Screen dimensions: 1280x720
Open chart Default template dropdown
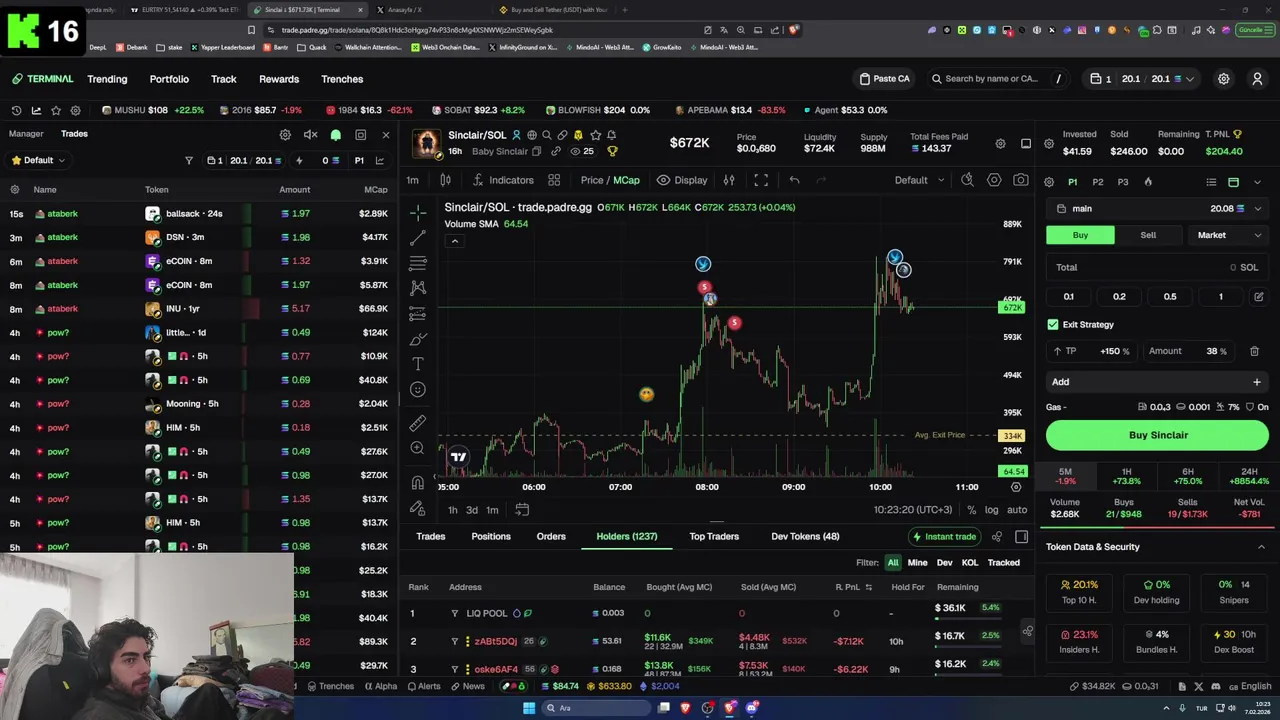coord(919,180)
